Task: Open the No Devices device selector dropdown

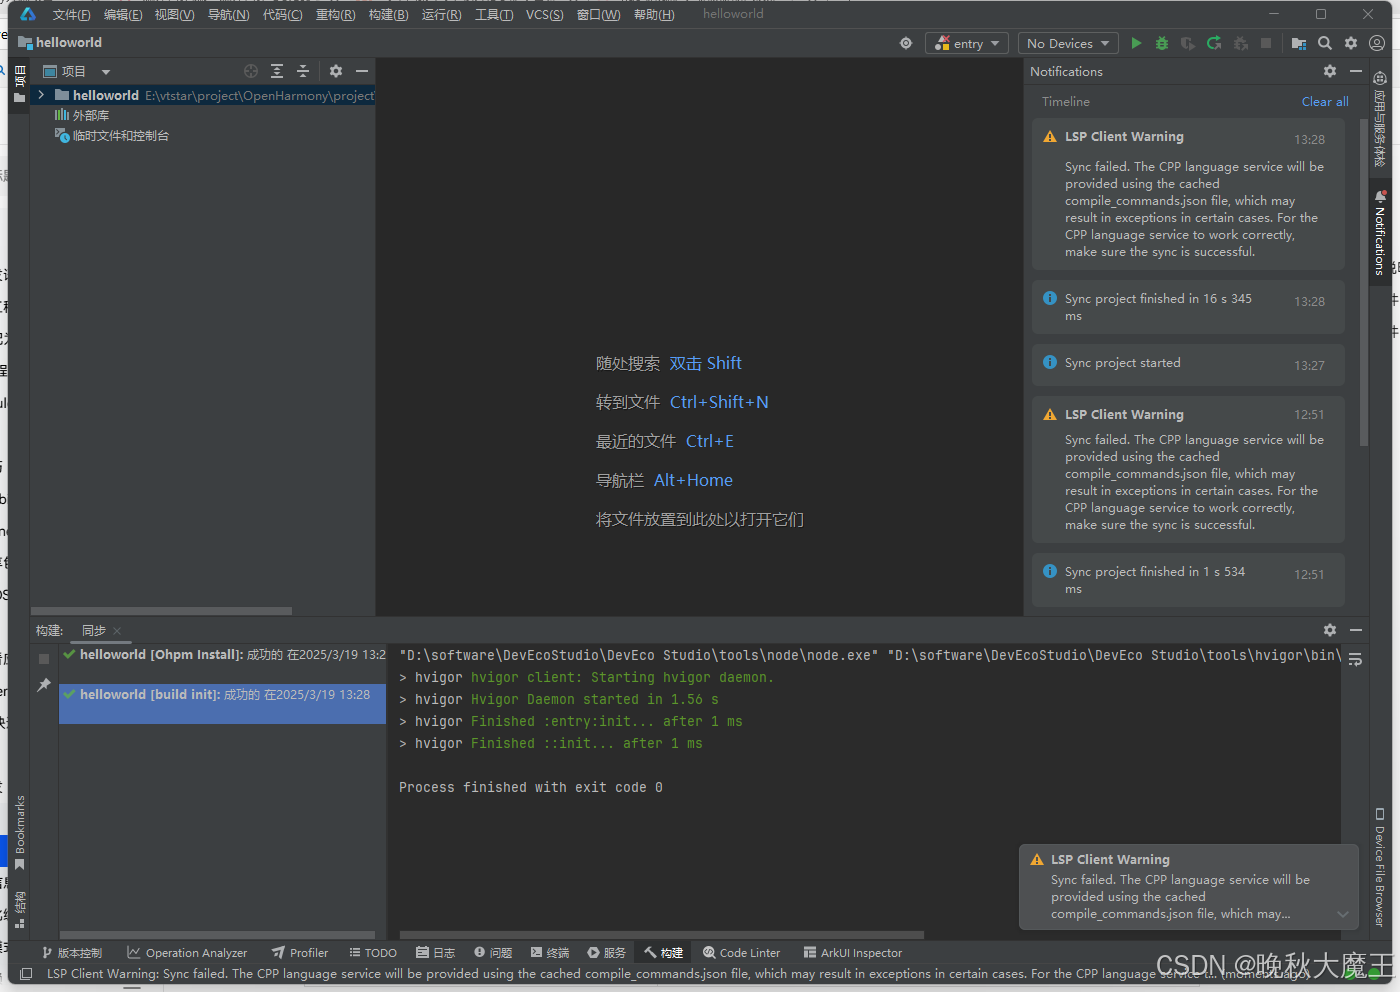Action: click(1067, 43)
